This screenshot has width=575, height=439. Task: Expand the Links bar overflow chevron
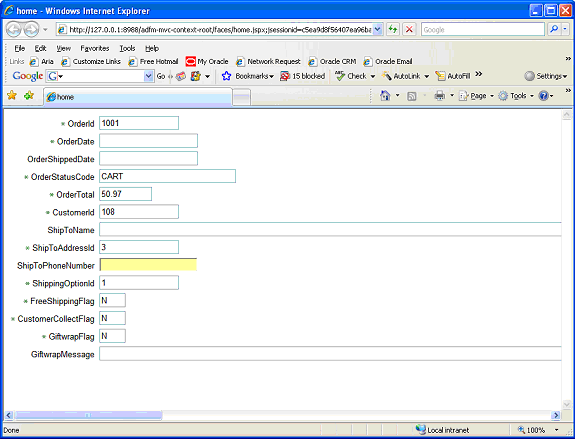click(568, 59)
